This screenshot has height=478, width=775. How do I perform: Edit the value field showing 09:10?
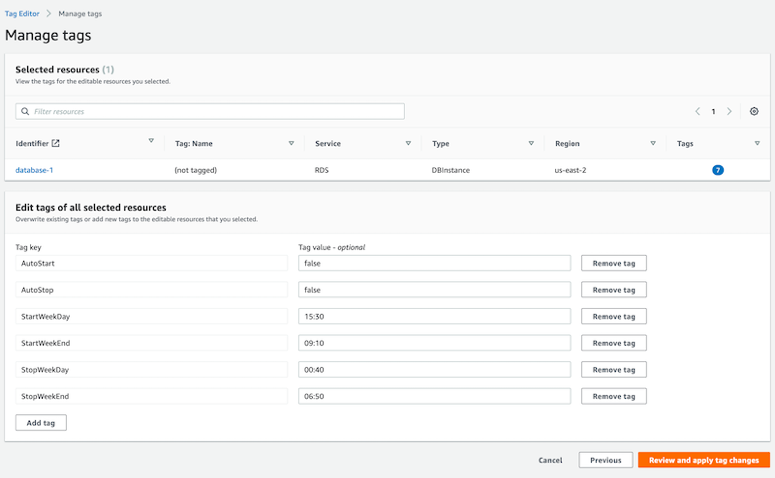(434, 343)
